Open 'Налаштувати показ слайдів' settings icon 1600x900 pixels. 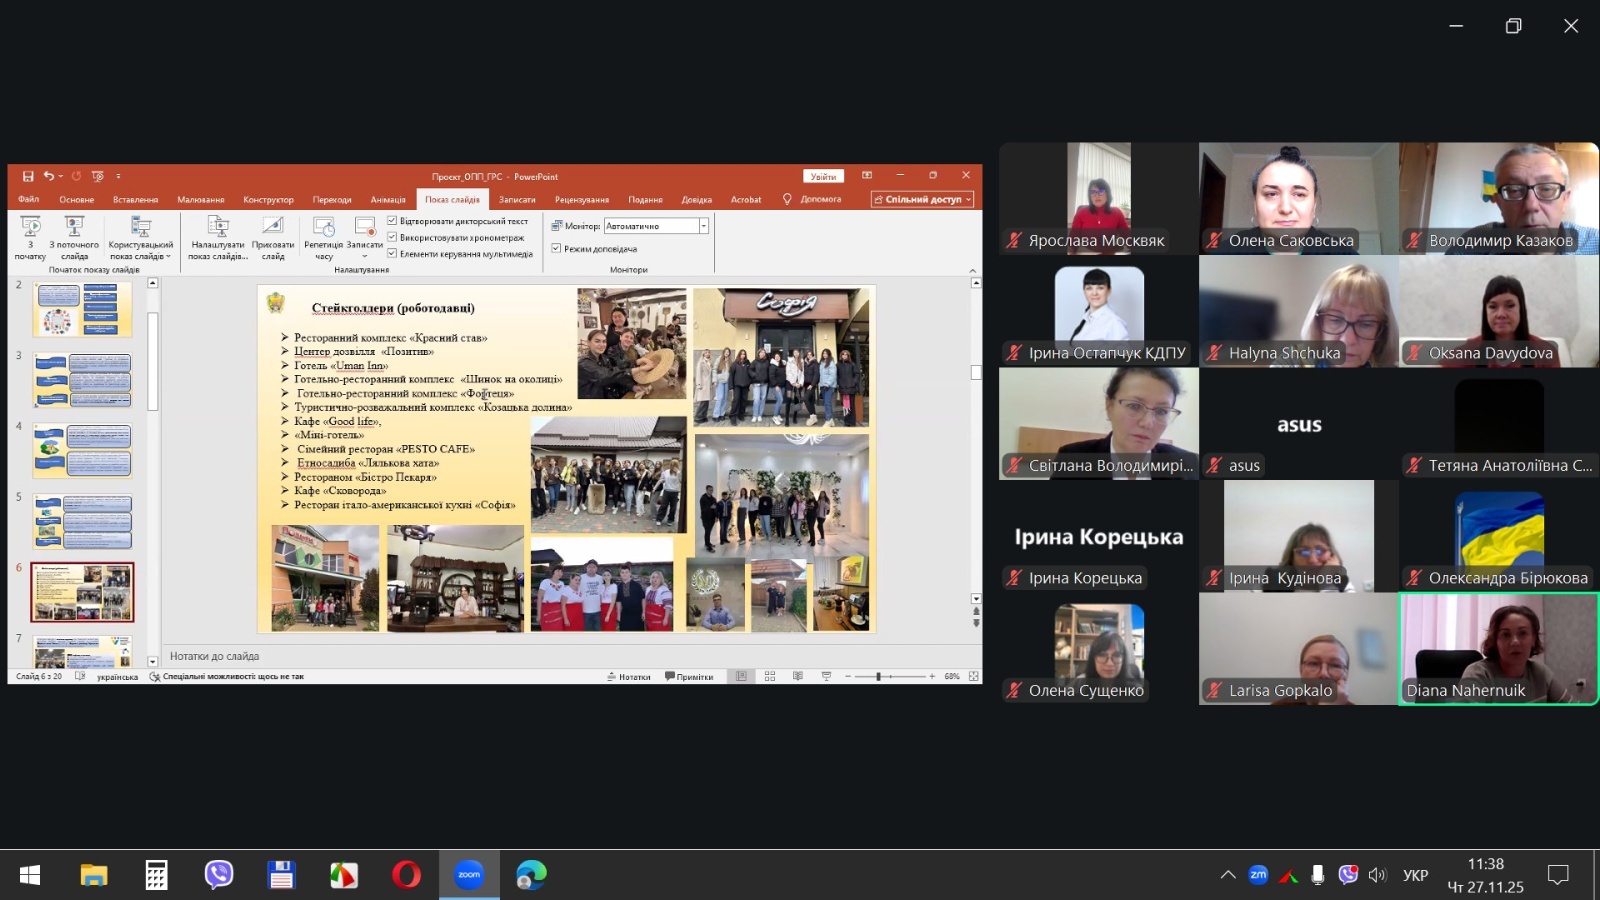(218, 227)
